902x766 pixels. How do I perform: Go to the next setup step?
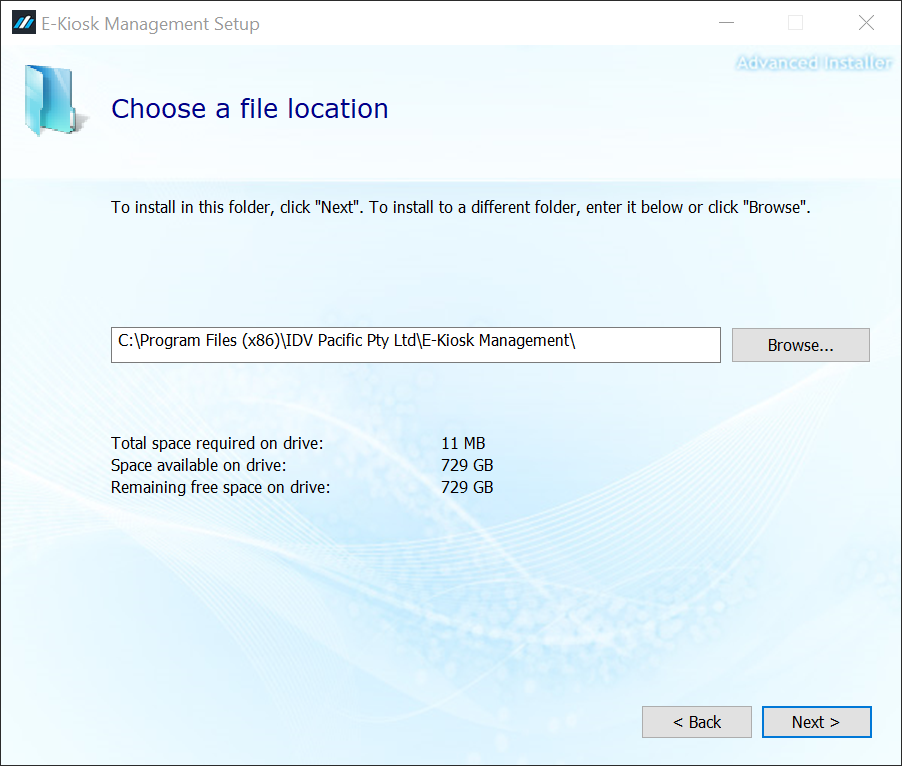816,722
